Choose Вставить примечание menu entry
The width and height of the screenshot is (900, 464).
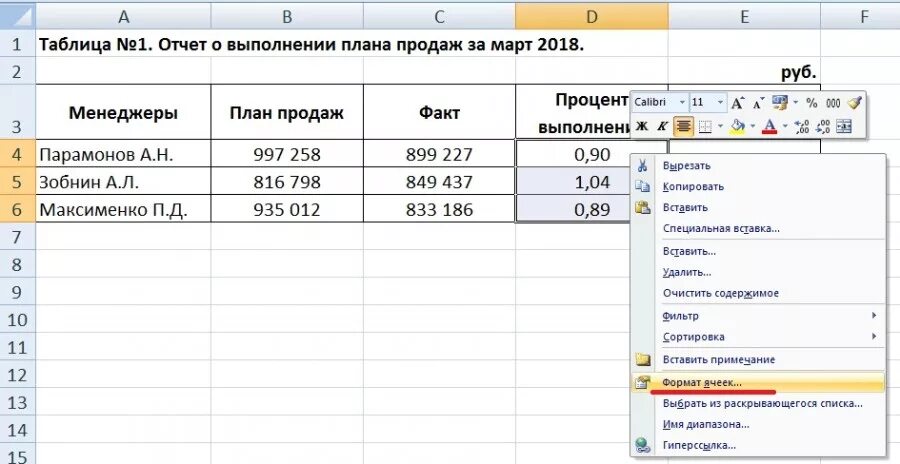[x=758, y=359]
